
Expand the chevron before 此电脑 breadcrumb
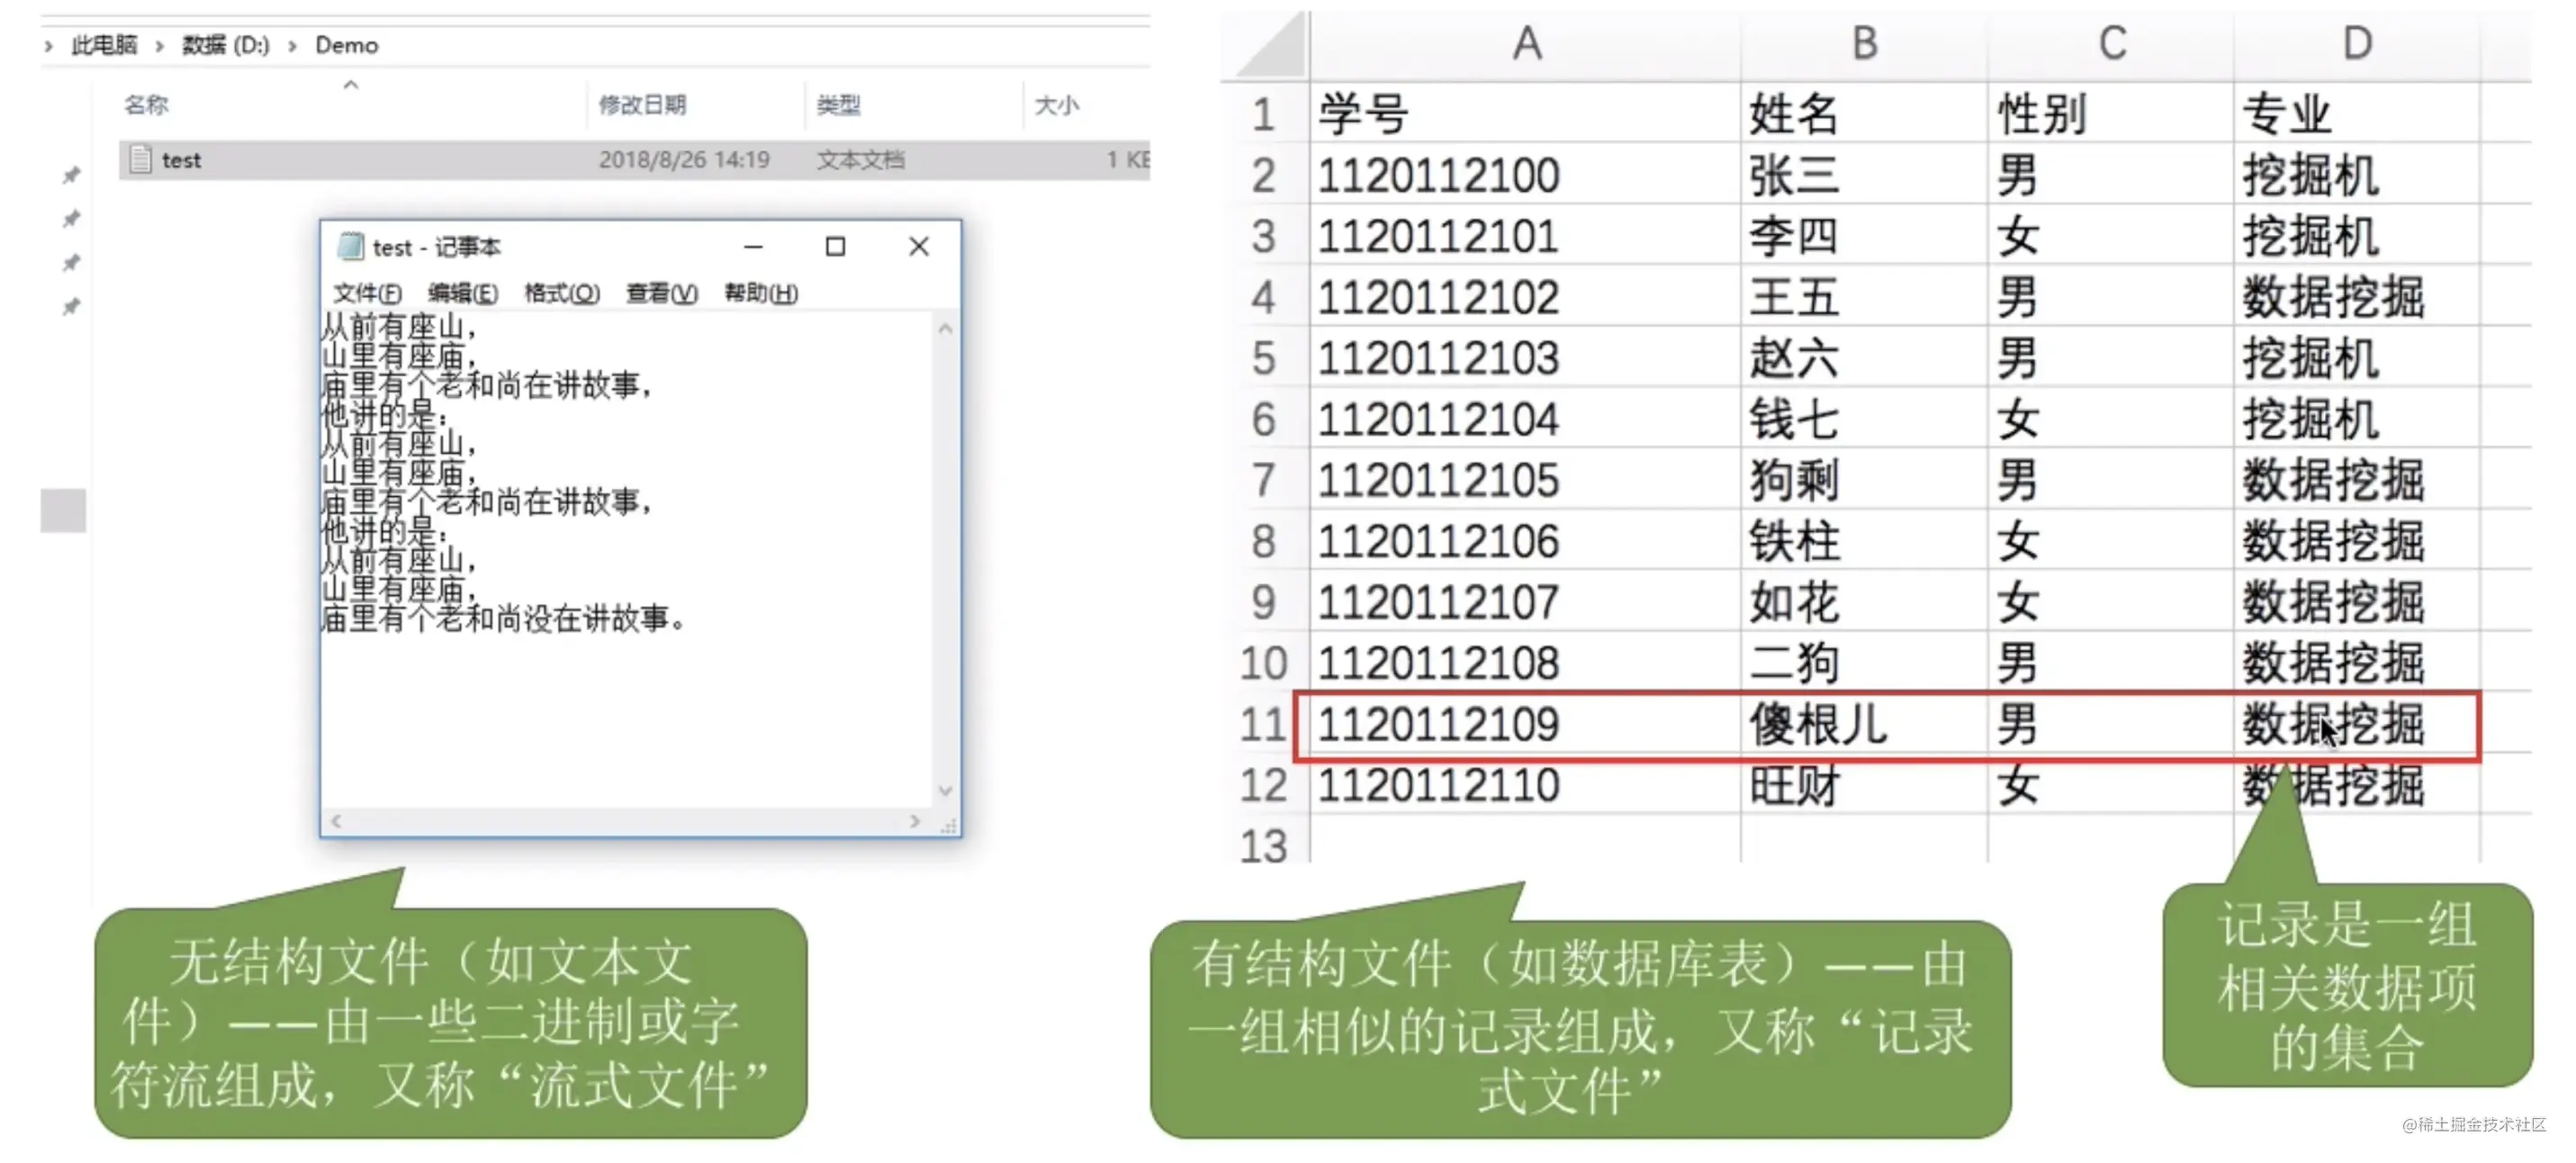(48, 45)
